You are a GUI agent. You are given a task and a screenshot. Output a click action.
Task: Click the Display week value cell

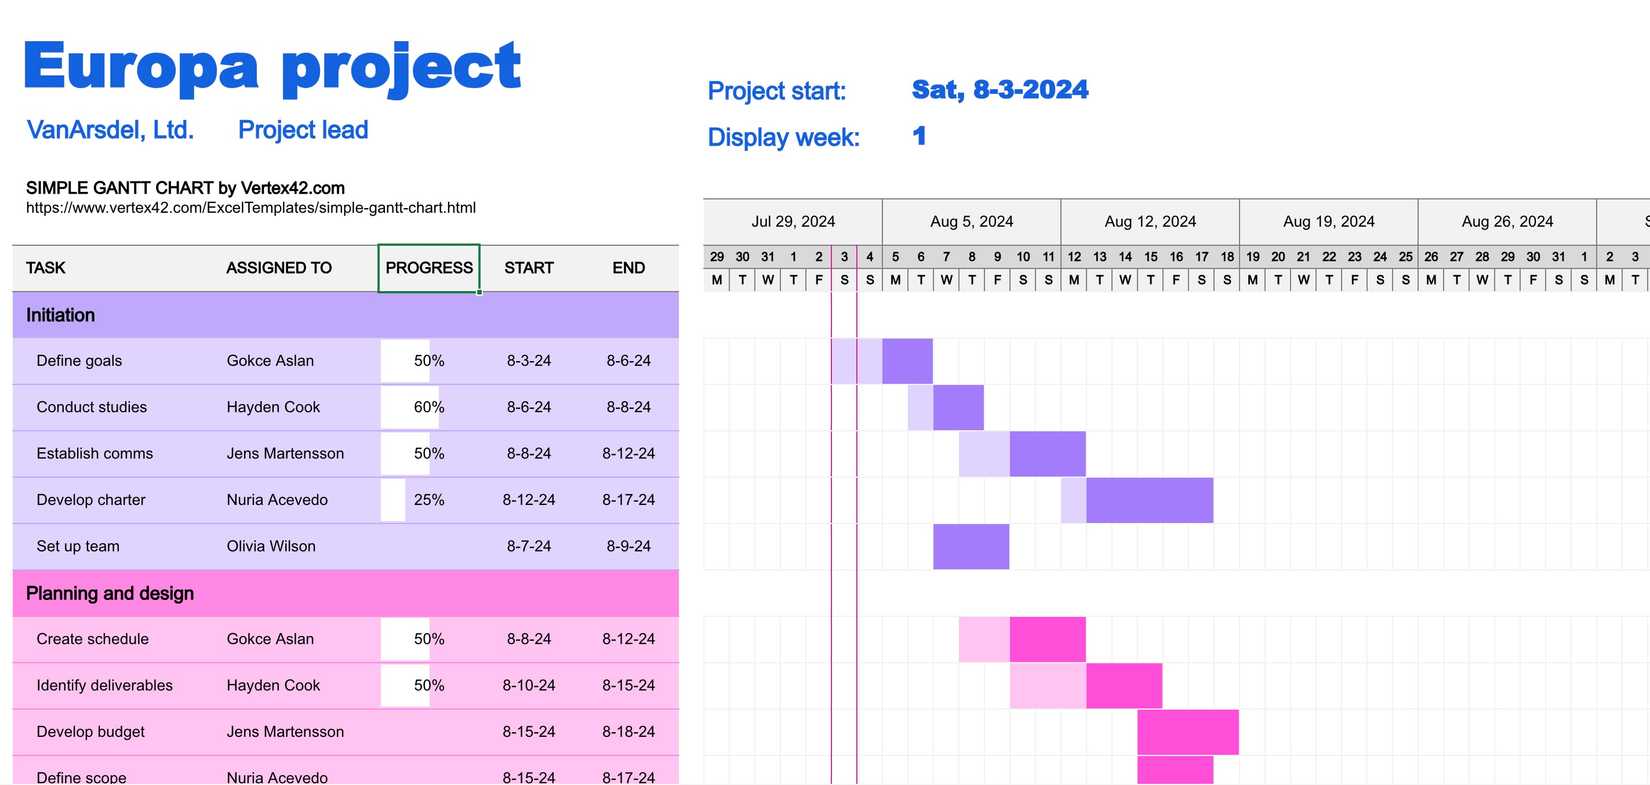click(919, 136)
